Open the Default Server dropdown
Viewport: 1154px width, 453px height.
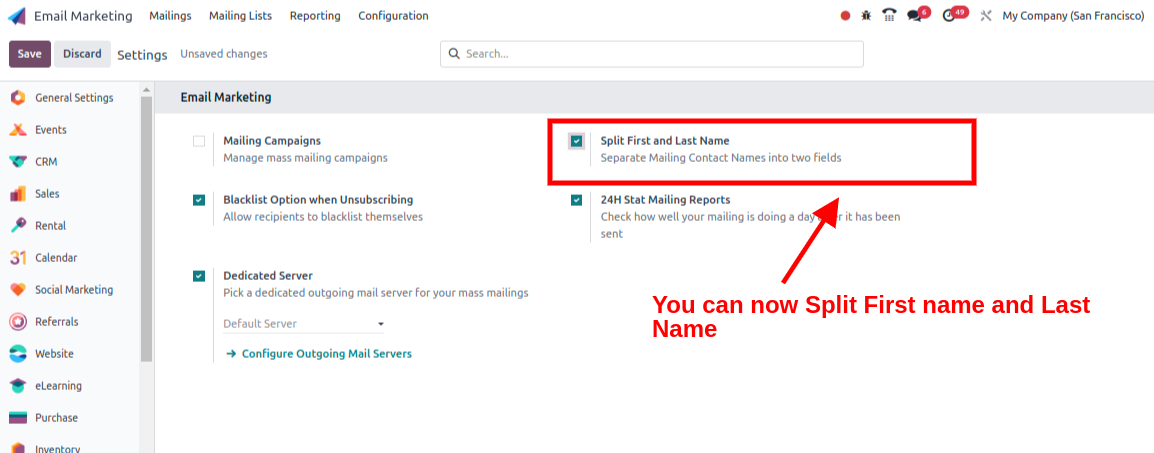[x=303, y=324]
